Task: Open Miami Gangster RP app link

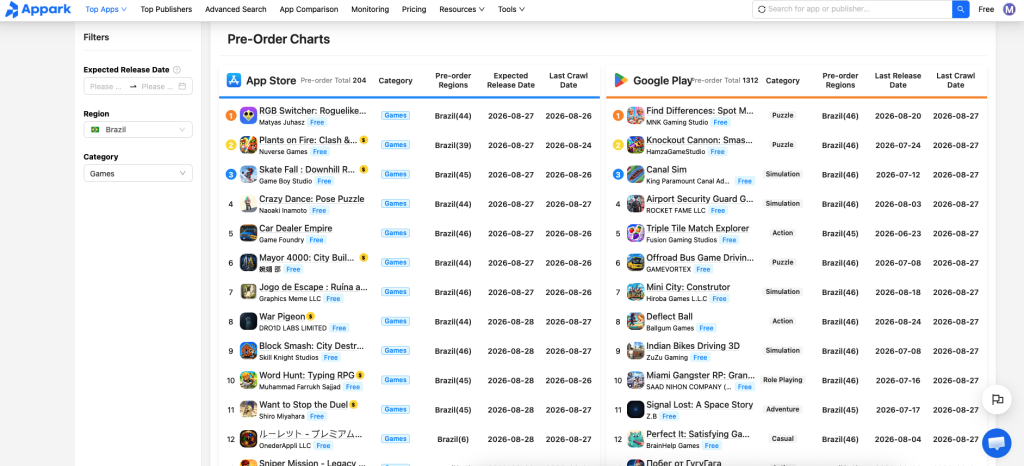Action: (699, 375)
